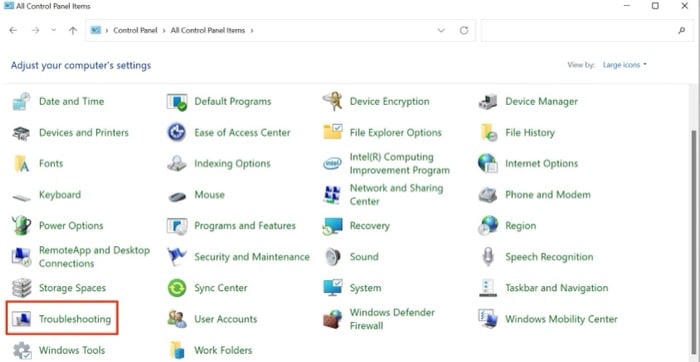Open the Keyboard icon
This screenshot has width=700, height=362.
21,197
